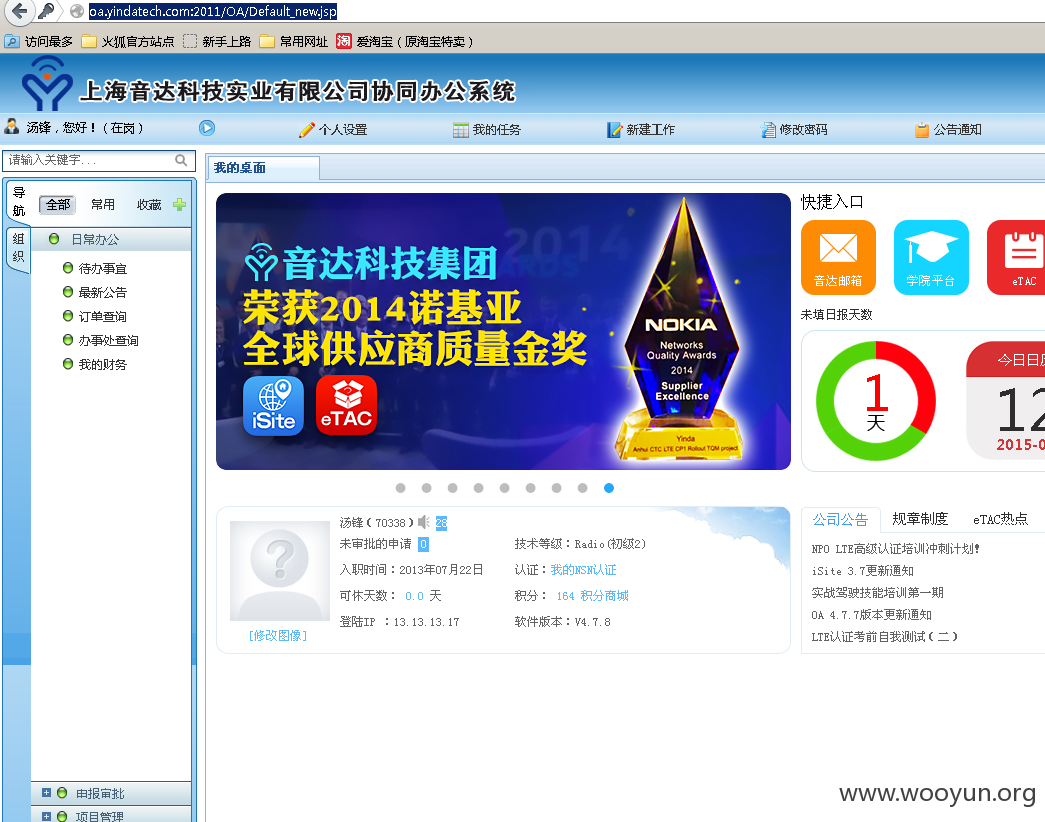Click the browser address bar URL
Viewport: 1045px width, 822px height.
click(213, 11)
